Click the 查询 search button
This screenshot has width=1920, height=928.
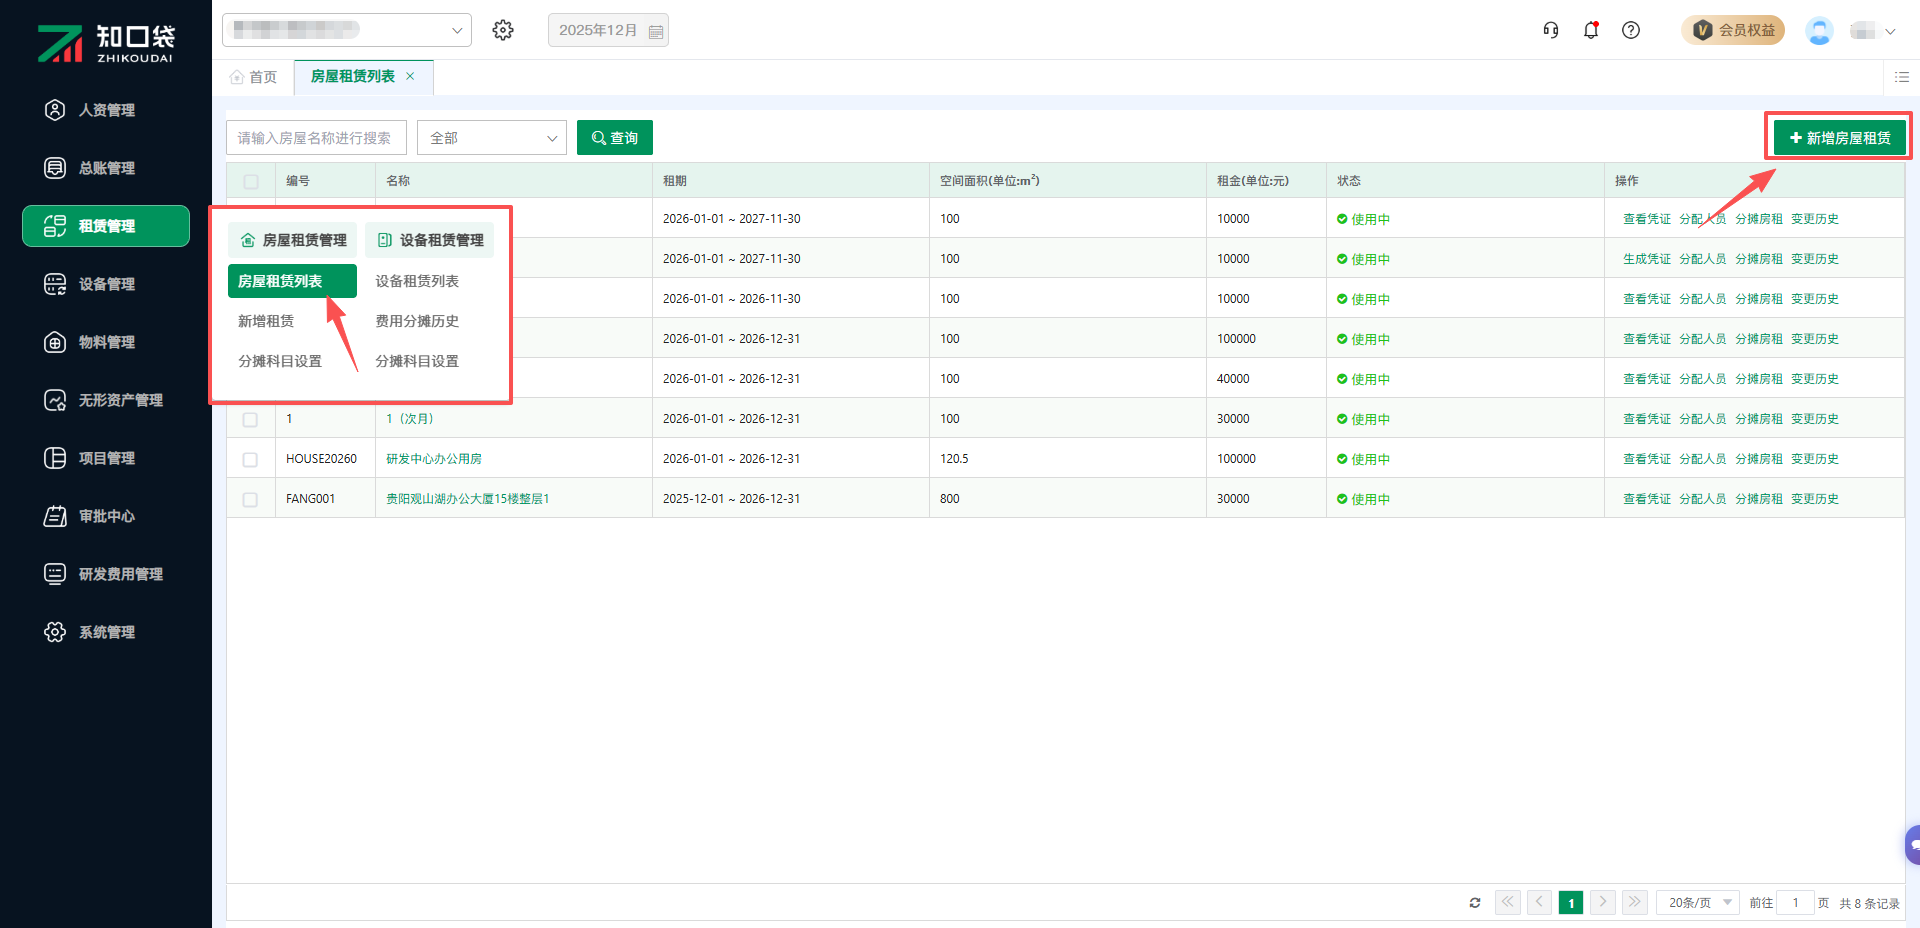tap(615, 138)
